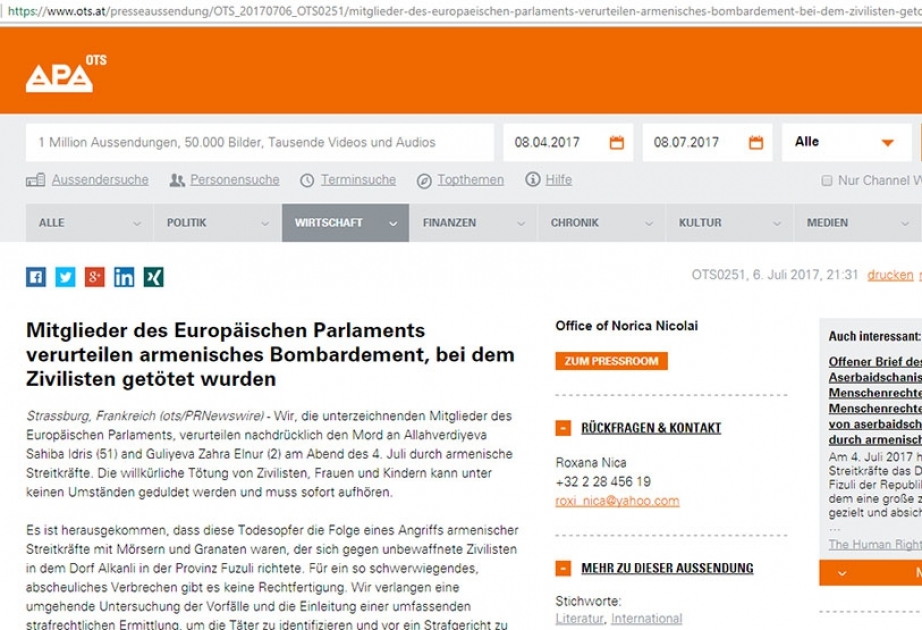Share article on Google Plus

(x=95, y=277)
